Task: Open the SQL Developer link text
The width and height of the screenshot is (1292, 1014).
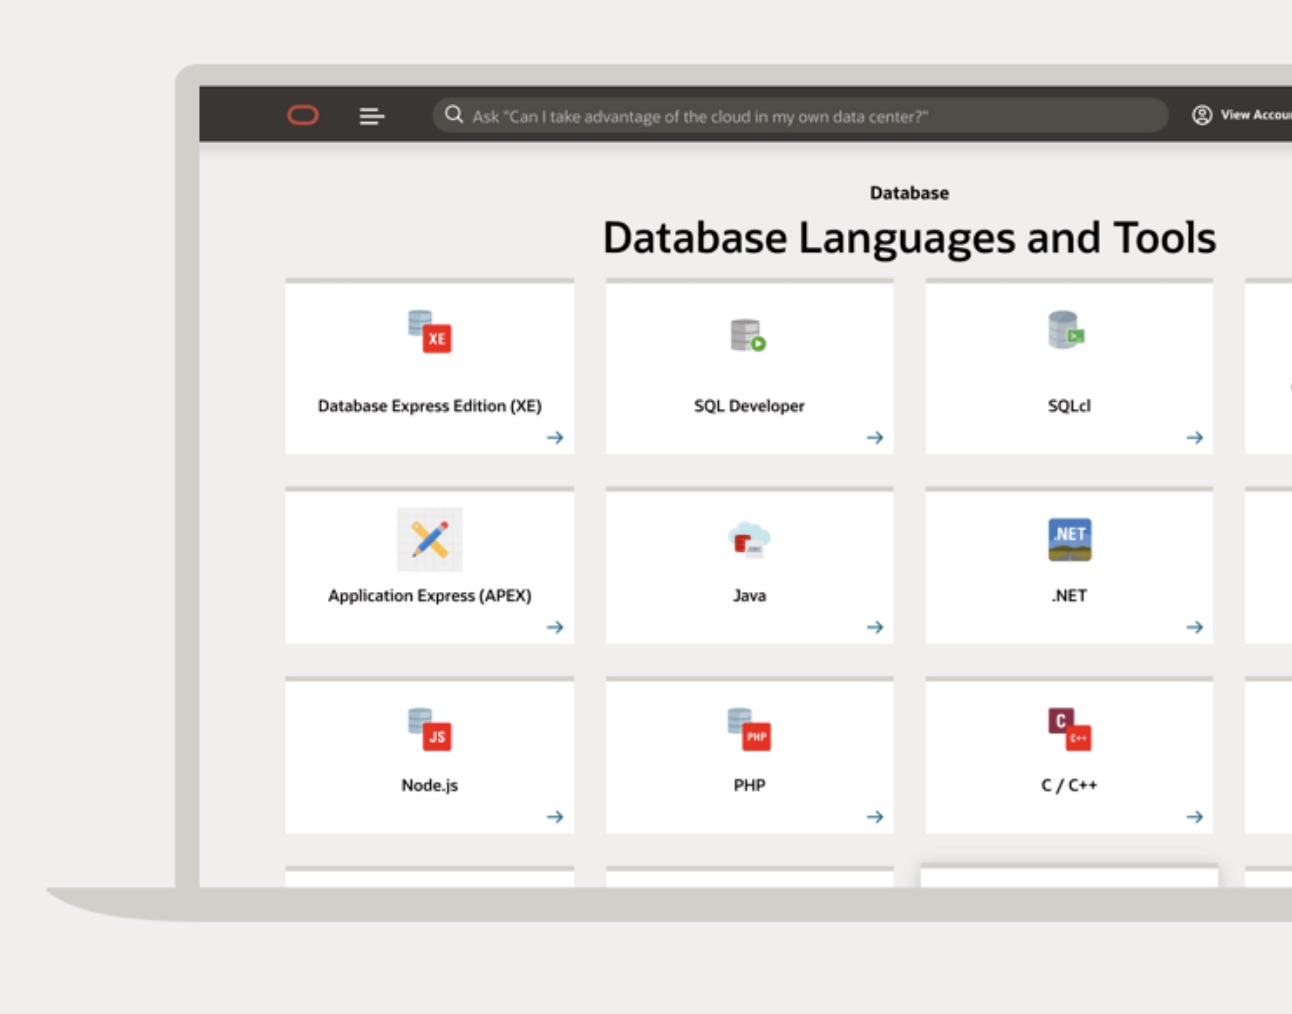Action: tap(749, 406)
